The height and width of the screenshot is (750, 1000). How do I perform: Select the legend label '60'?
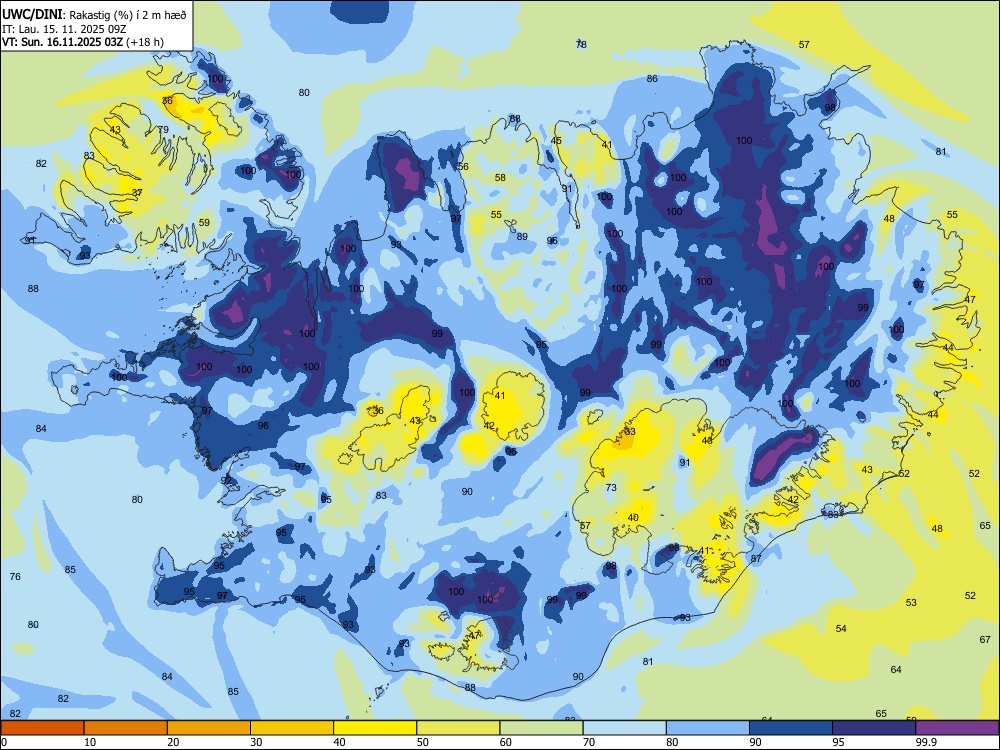506,742
